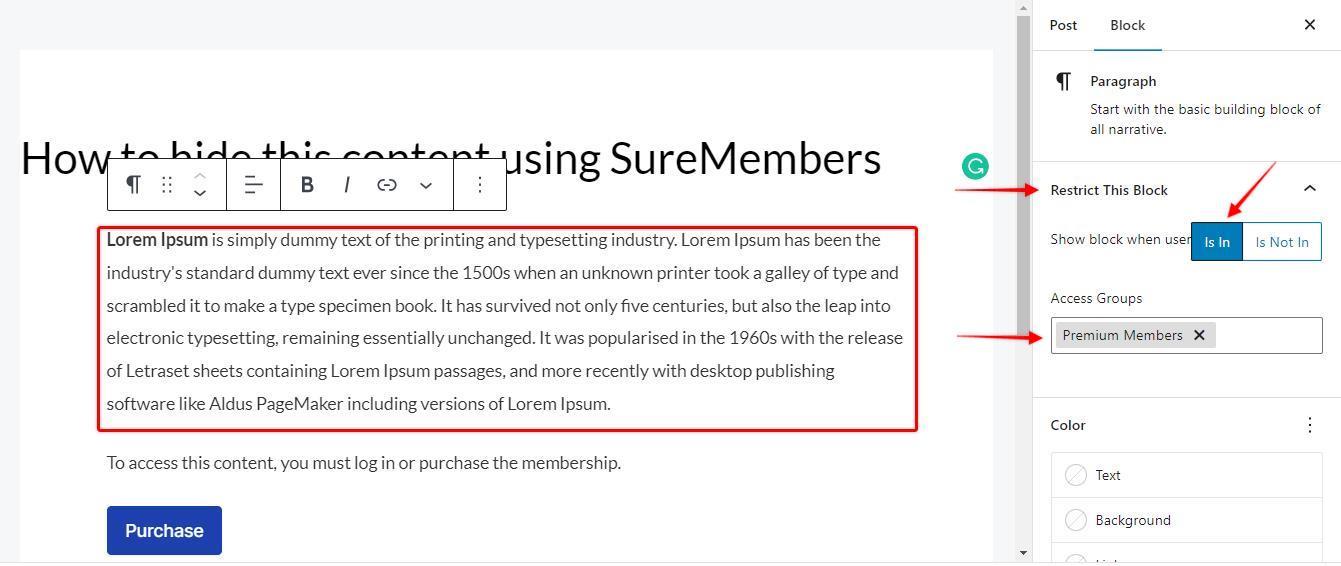Click the drag handle in block toolbar
Viewport: 1341px width, 566px height.
(x=167, y=184)
